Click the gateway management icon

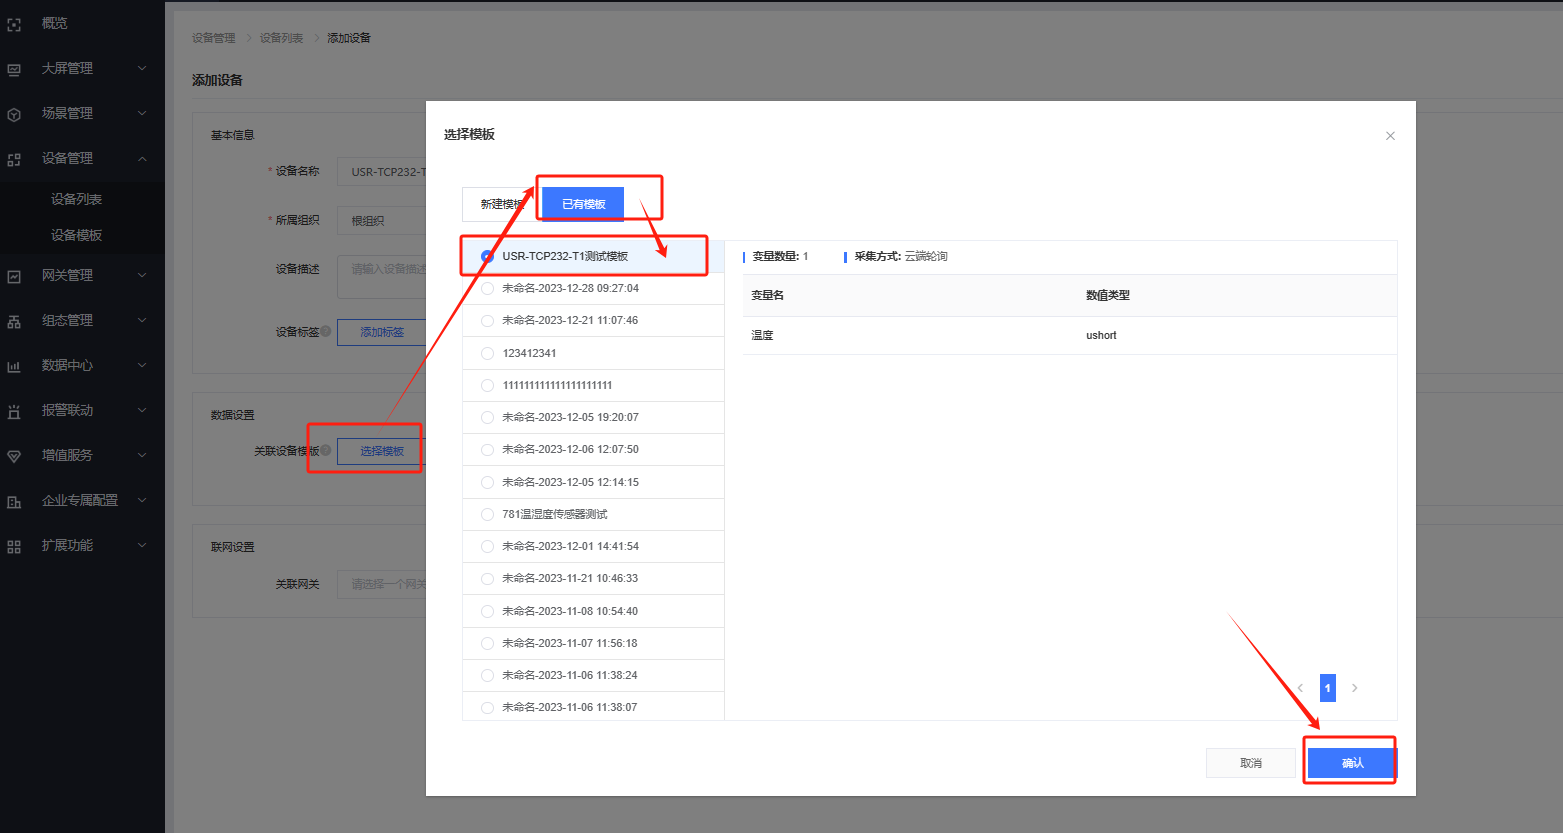click(14, 276)
